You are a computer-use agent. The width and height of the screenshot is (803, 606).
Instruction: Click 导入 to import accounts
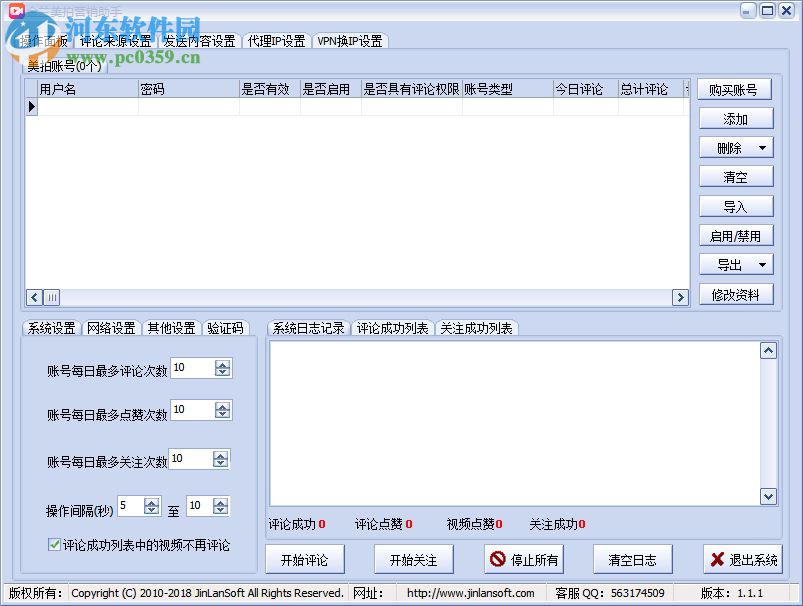(x=735, y=206)
